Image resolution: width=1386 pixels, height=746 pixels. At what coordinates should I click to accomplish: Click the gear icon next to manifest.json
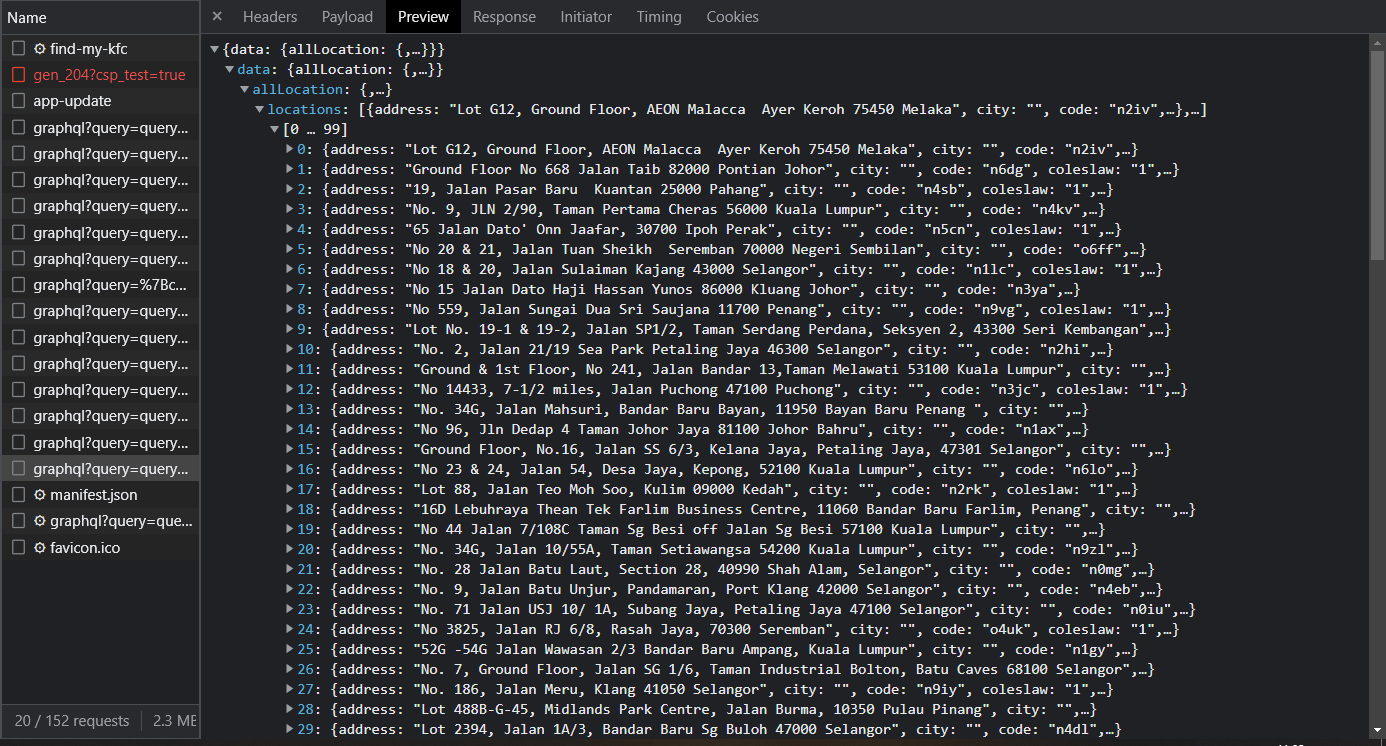click(x=40, y=494)
